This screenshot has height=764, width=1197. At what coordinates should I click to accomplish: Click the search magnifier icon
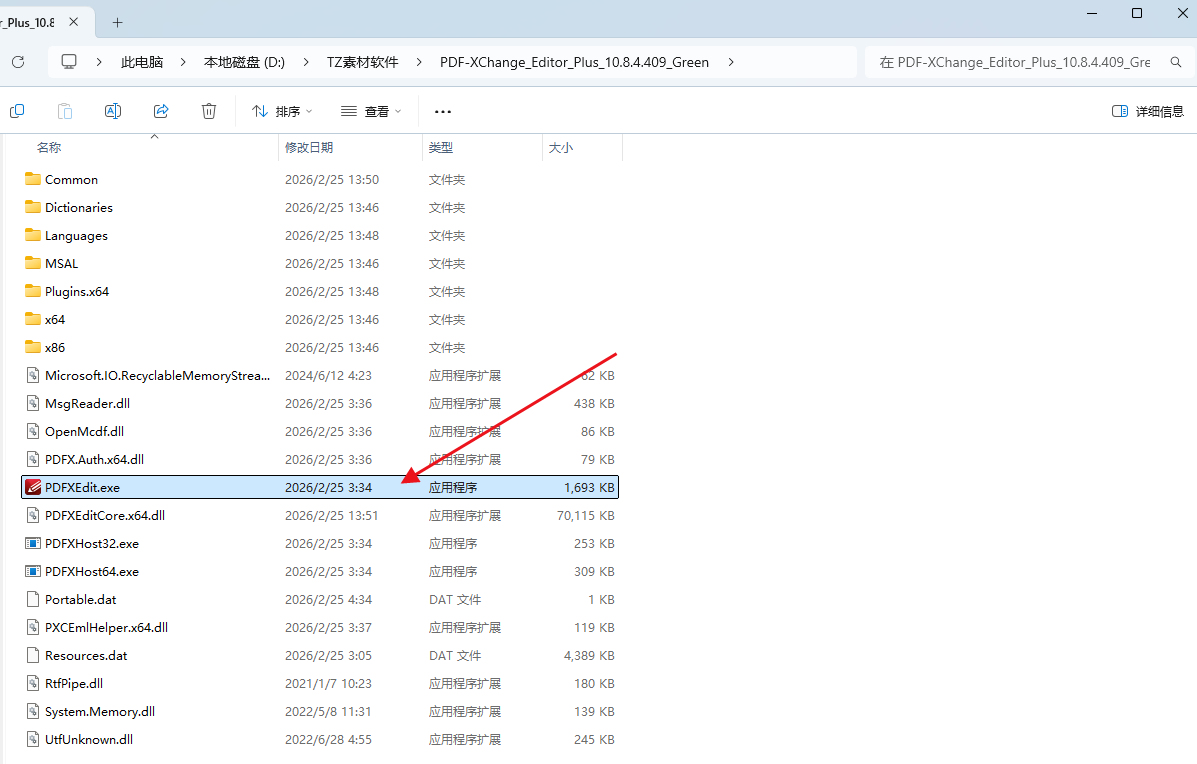tap(1176, 62)
